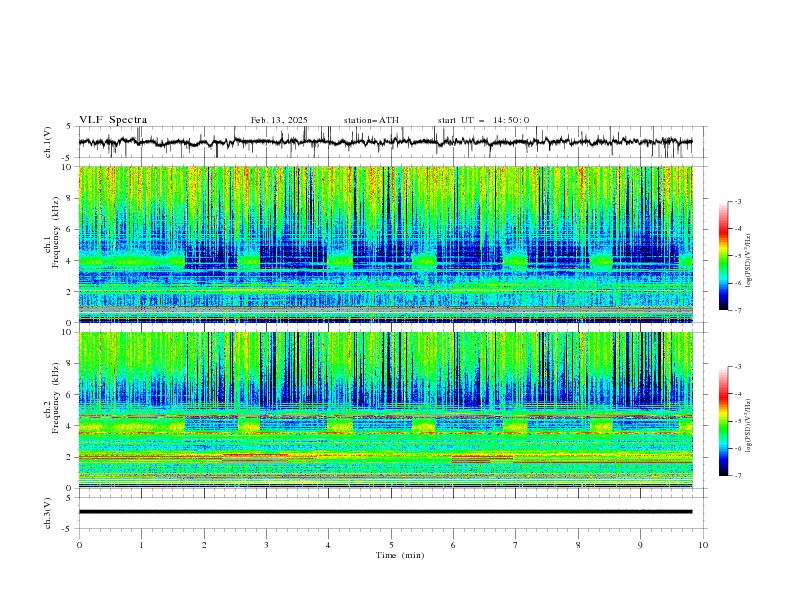Click the '6' kHz tick on ch.2 spectrogram
Screen dimensions: 792x612
(71, 395)
